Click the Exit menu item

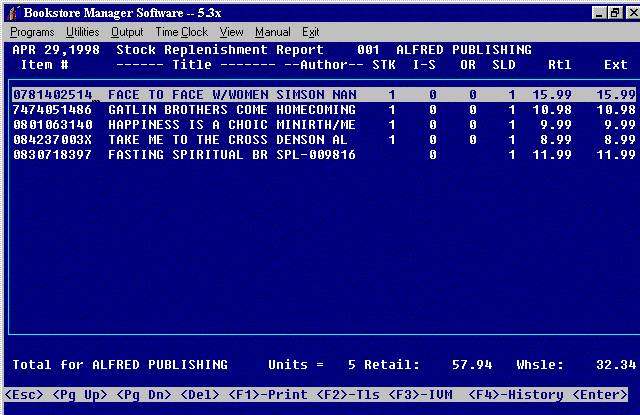pos(311,32)
